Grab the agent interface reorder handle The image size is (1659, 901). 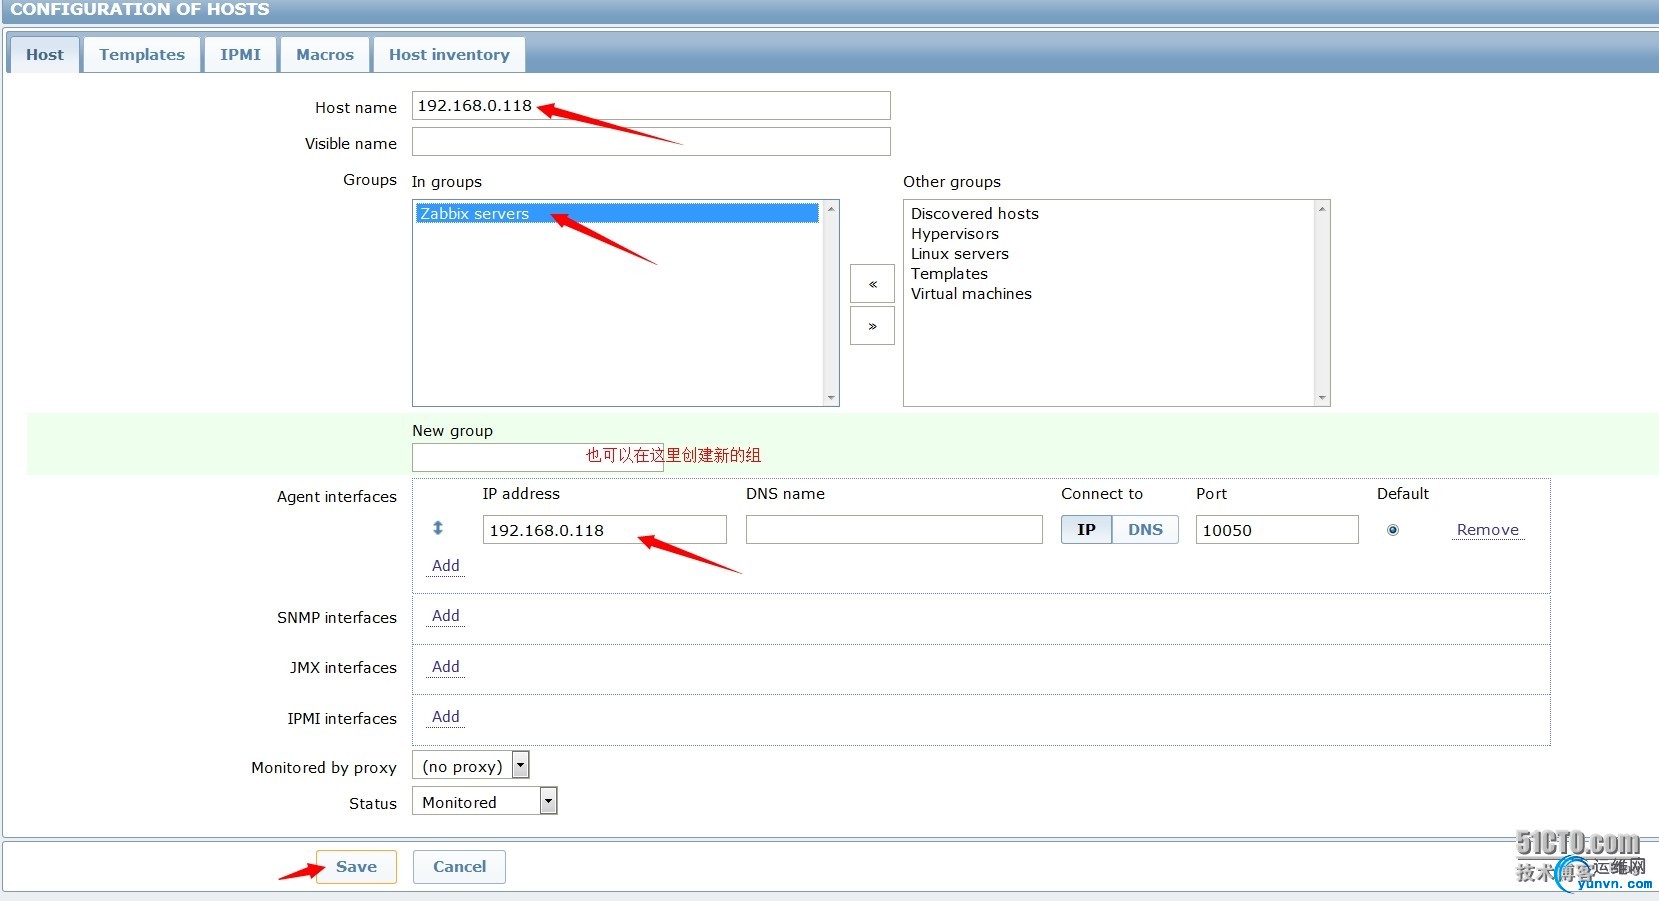point(437,528)
